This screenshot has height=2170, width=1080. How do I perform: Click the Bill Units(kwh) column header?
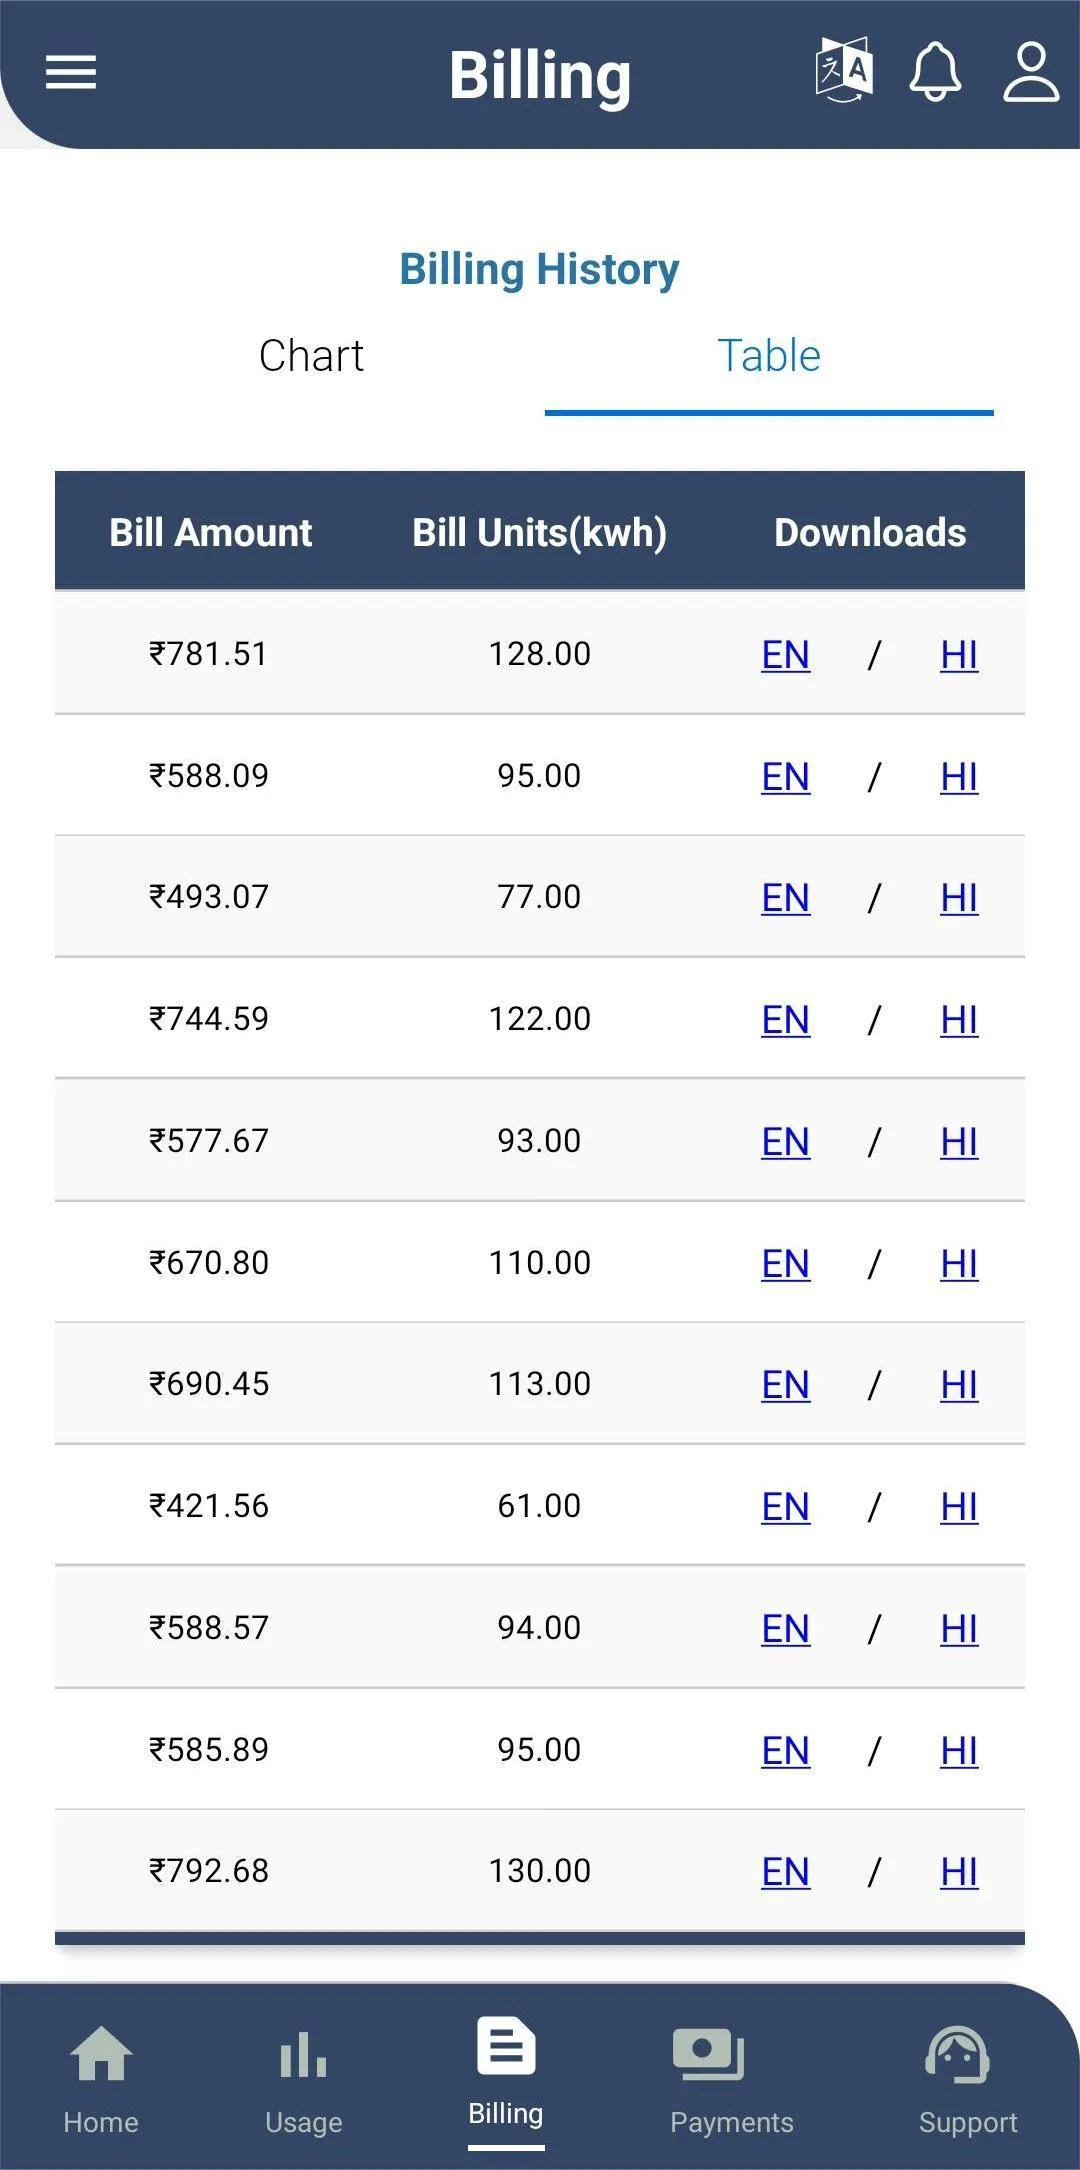(539, 533)
